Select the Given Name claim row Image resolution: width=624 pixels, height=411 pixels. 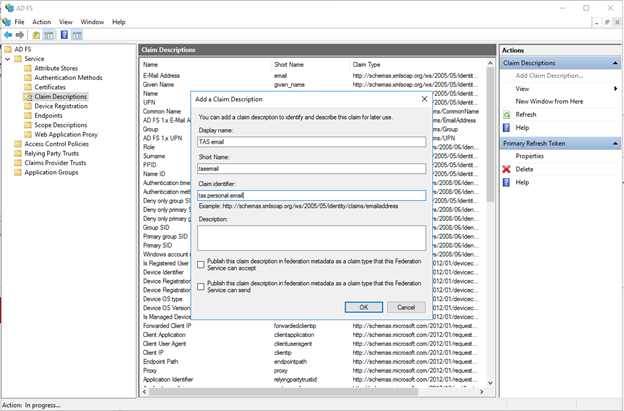[310, 84]
